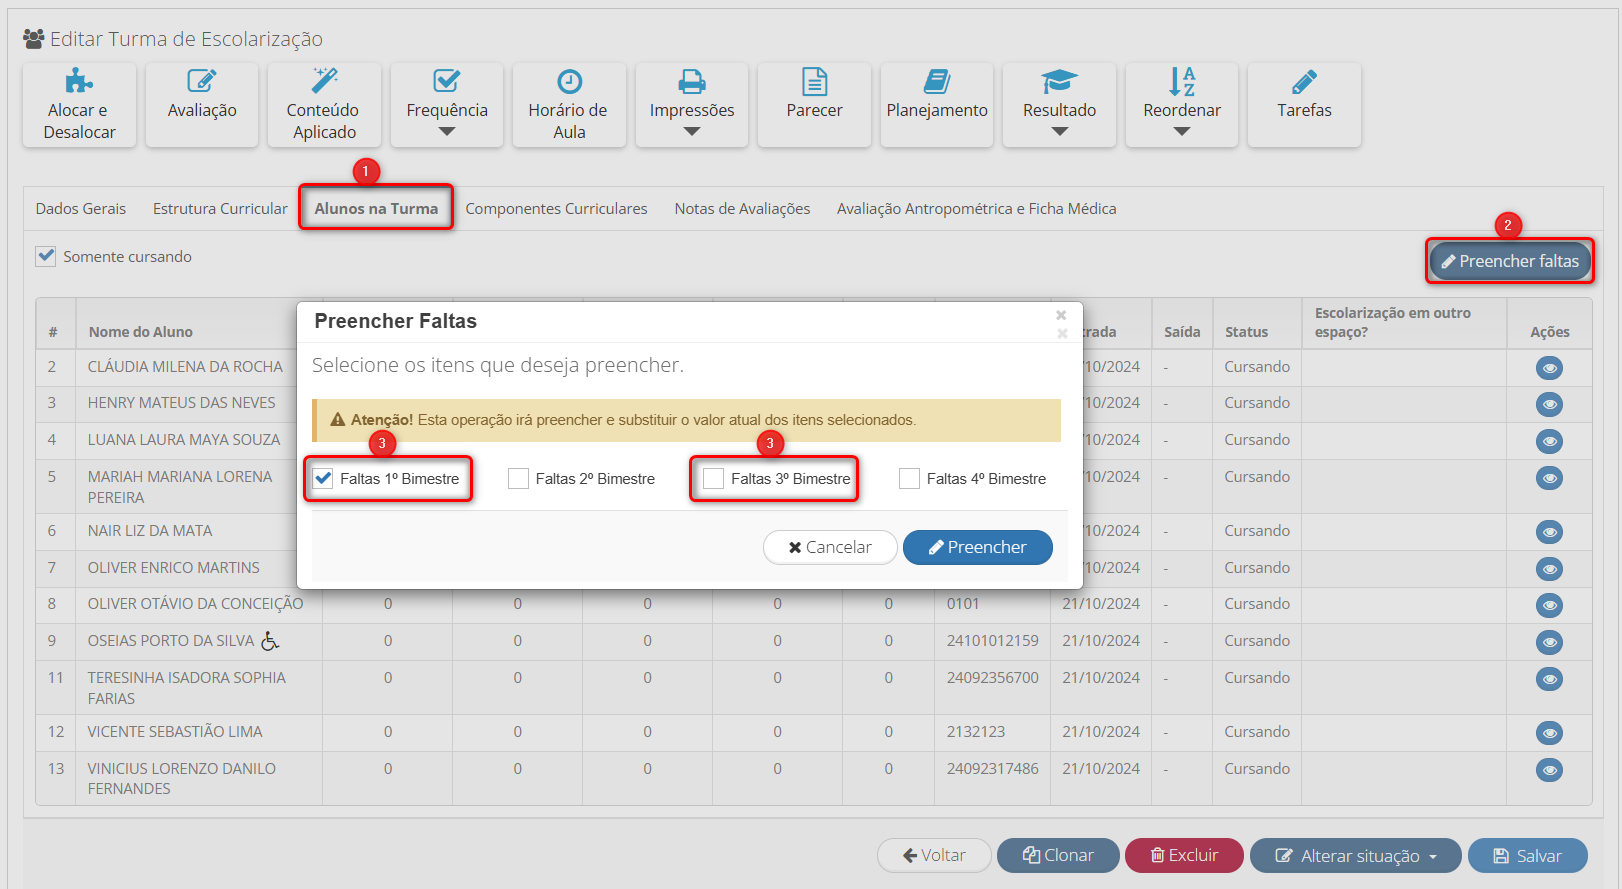This screenshot has width=1622, height=889.
Task: Toggle Somente cursando checkbox
Action: pyautogui.click(x=46, y=256)
